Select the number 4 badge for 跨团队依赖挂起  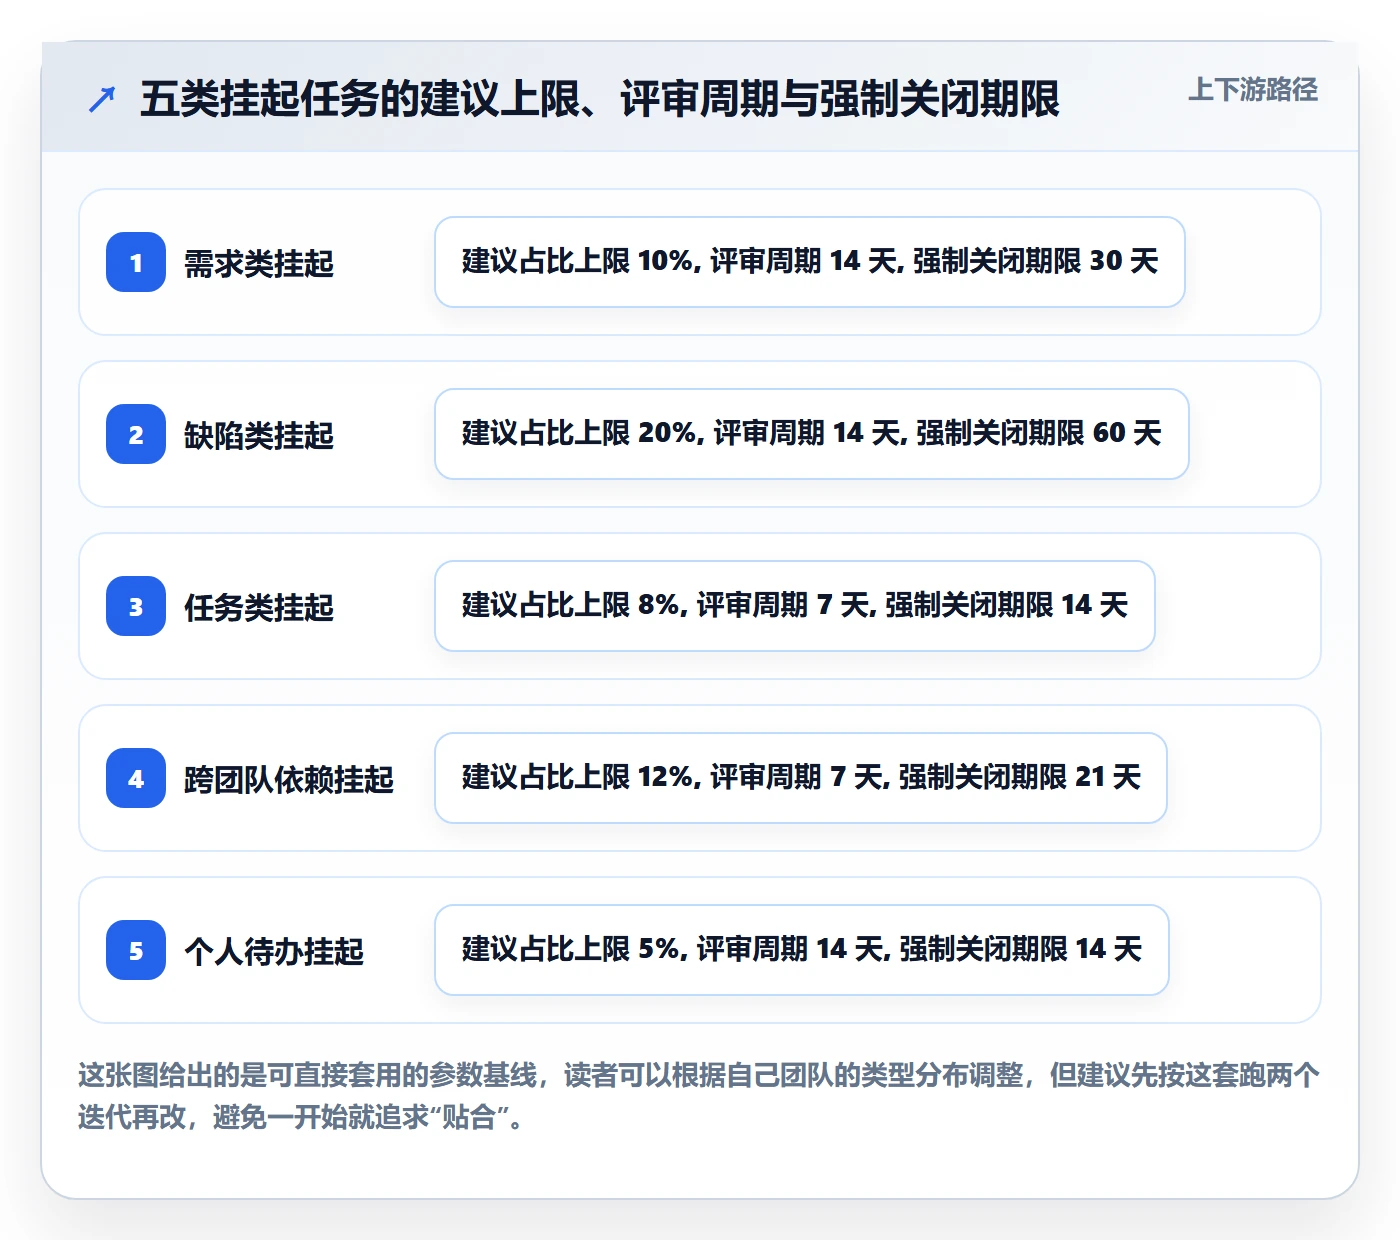click(136, 778)
